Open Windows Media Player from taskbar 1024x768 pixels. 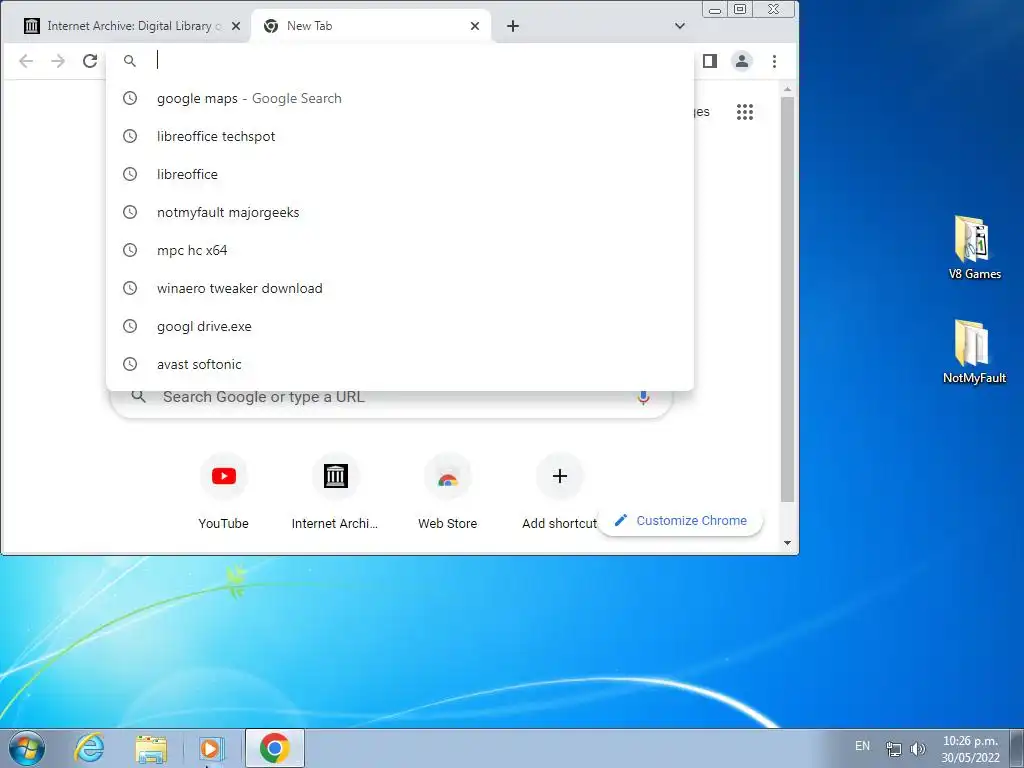pyautogui.click(x=212, y=748)
